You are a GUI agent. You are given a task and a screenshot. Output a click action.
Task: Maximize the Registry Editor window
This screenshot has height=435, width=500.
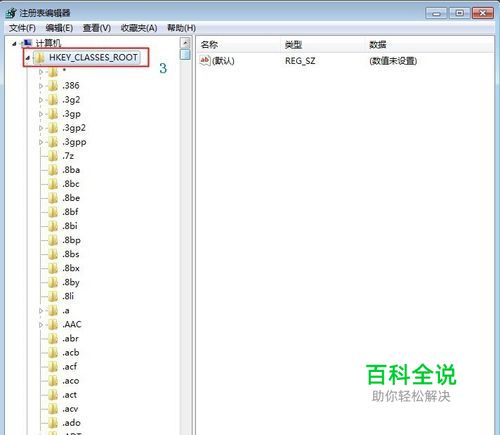point(459,13)
